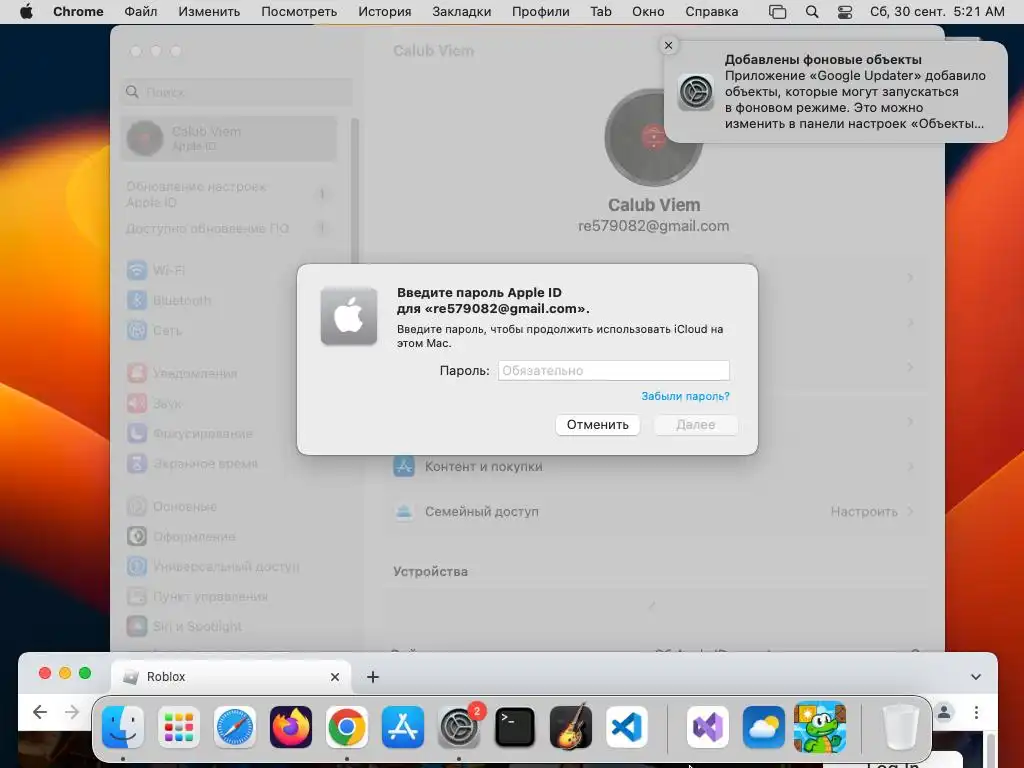1024x768 pixels.
Task: Go back in the Chrome window
Action: click(40, 712)
